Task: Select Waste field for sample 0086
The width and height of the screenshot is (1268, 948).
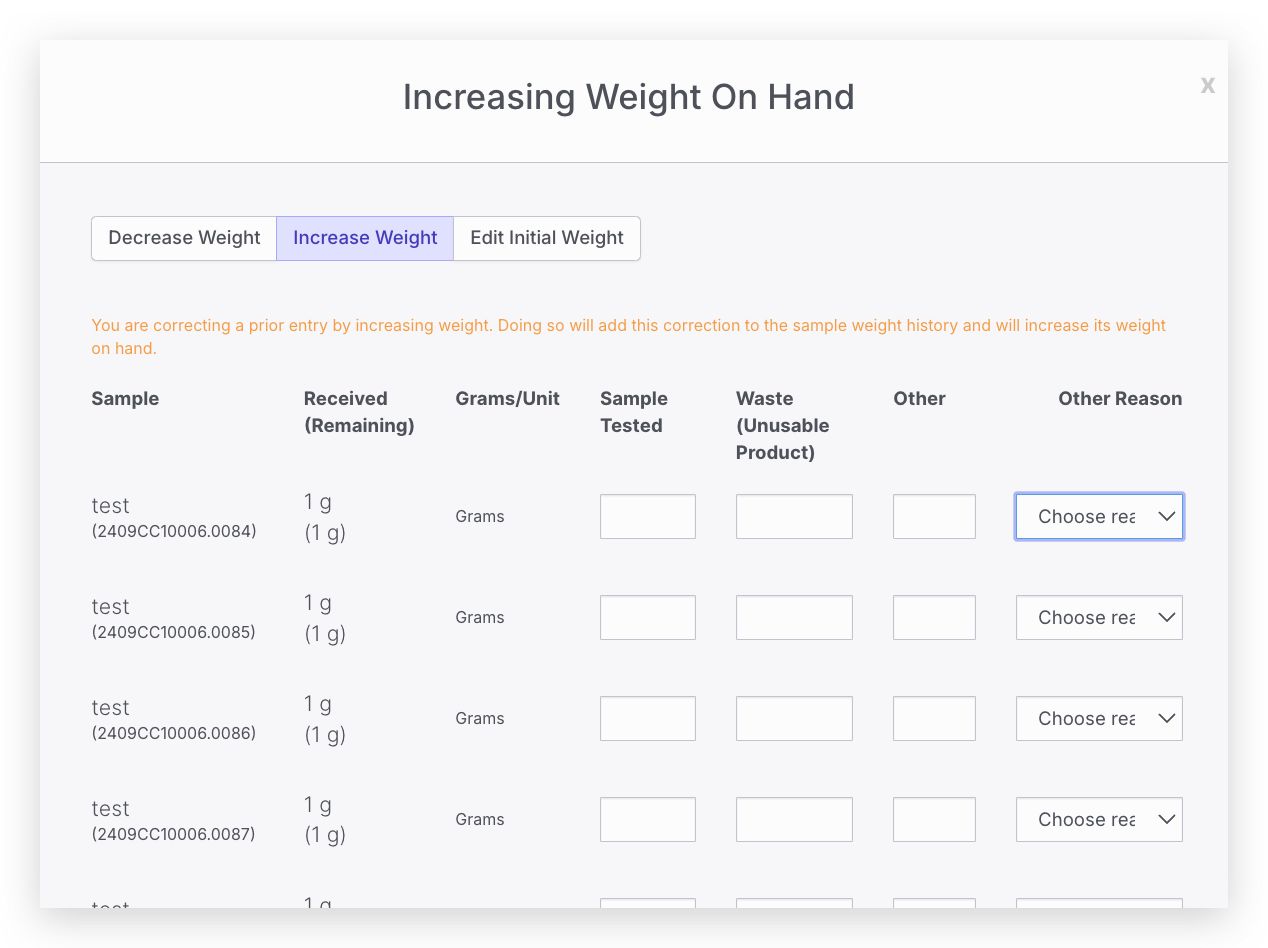Action: [x=794, y=719]
